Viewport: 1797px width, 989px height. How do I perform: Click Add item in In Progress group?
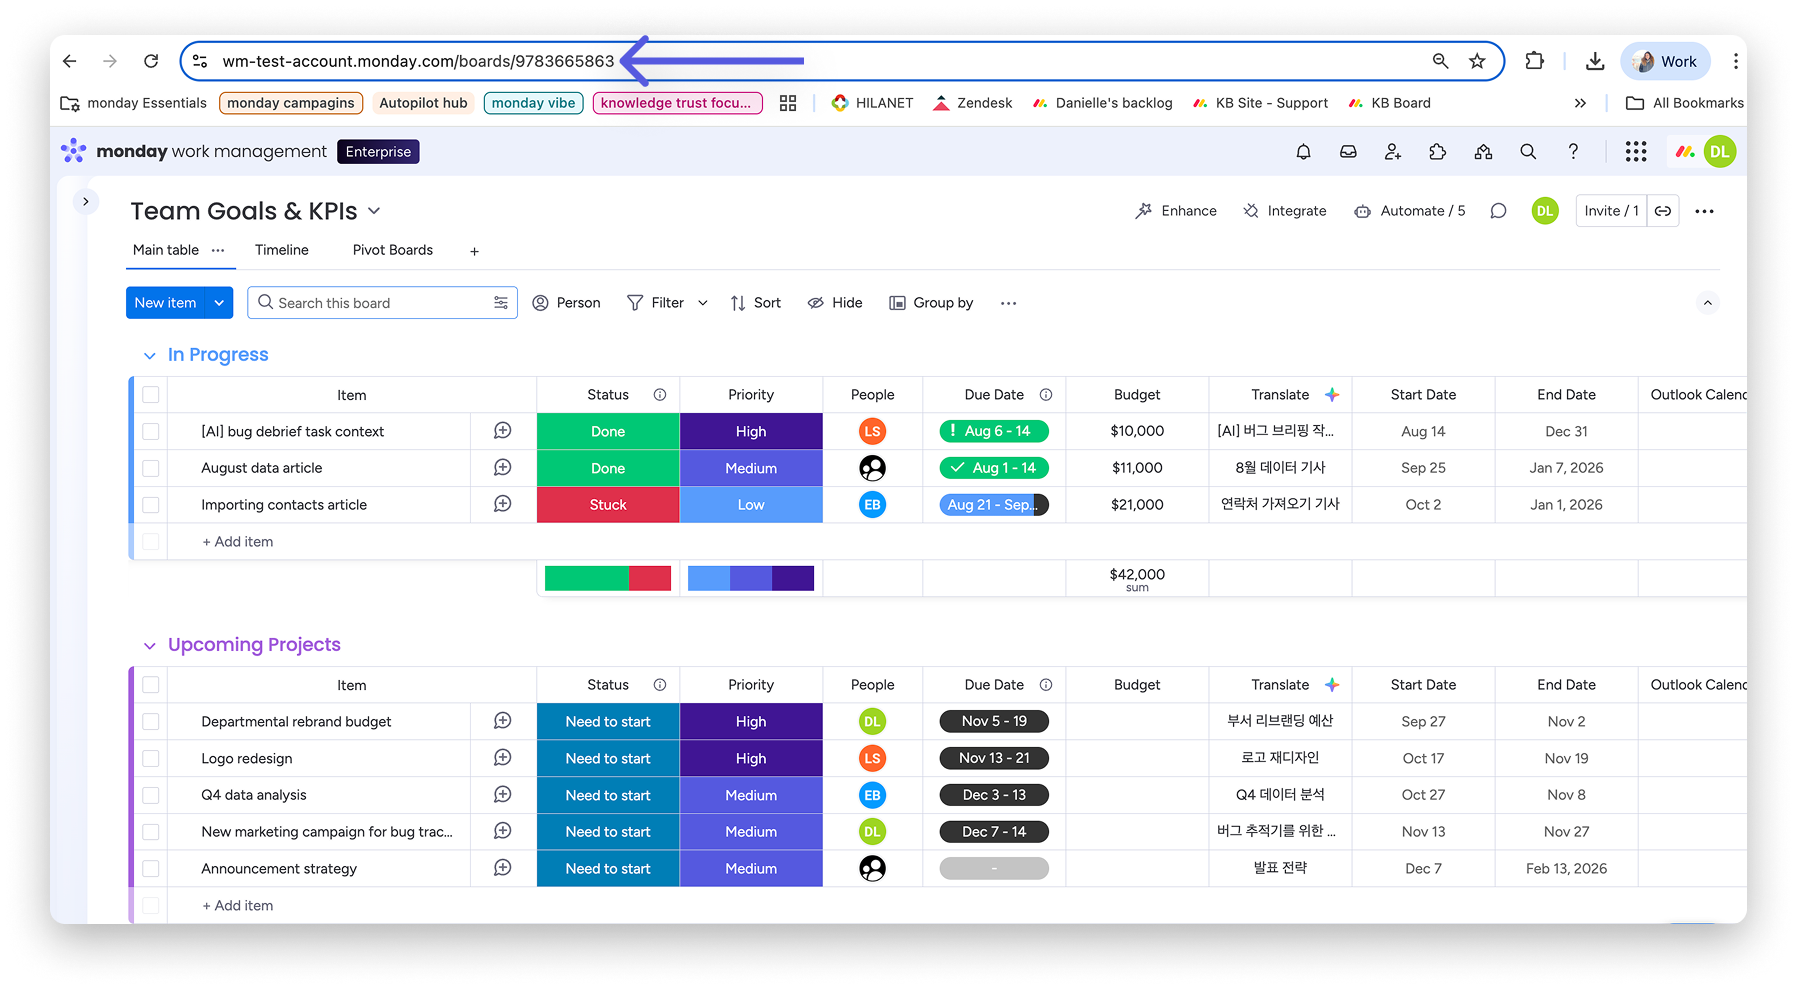point(238,542)
